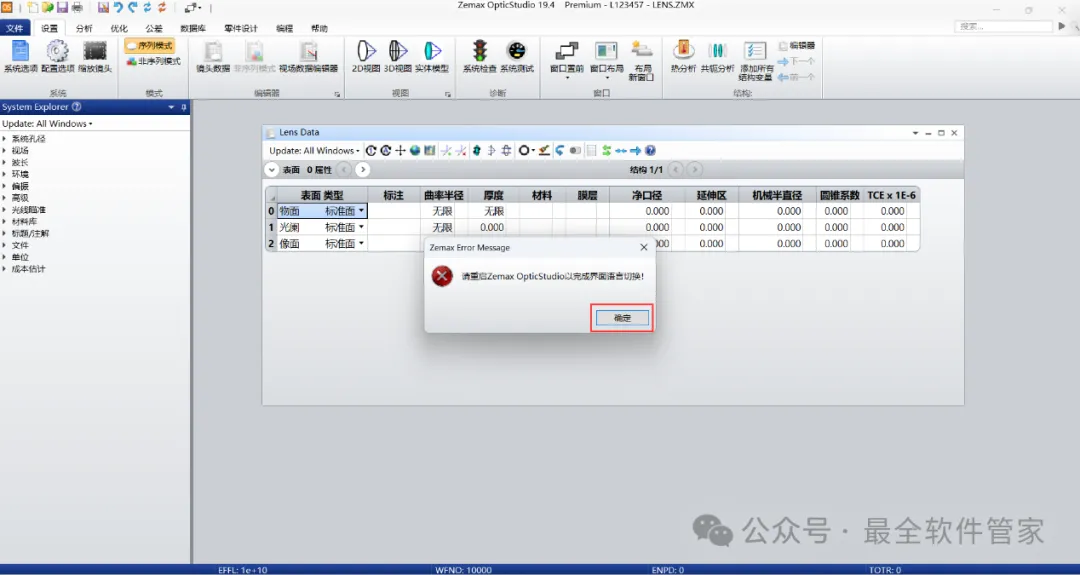Open Update: All Windows dropdown in Lens Data
The width and height of the screenshot is (1080, 575).
pyautogui.click(x=314, y=150)
